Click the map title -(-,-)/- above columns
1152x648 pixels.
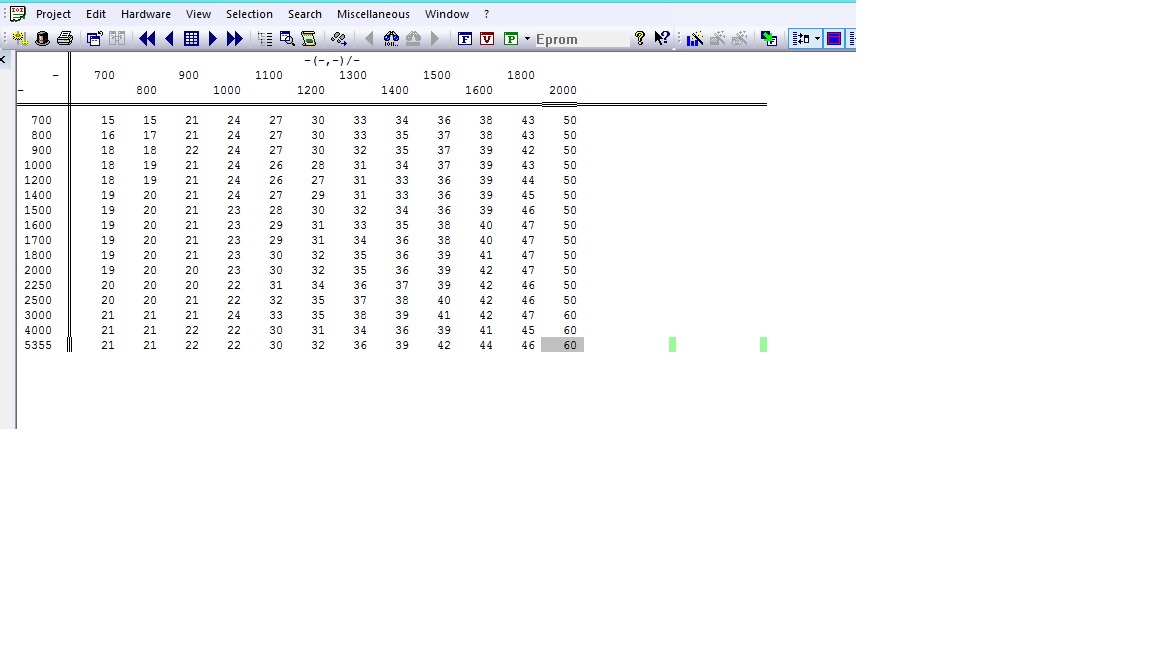click(332, 60)
